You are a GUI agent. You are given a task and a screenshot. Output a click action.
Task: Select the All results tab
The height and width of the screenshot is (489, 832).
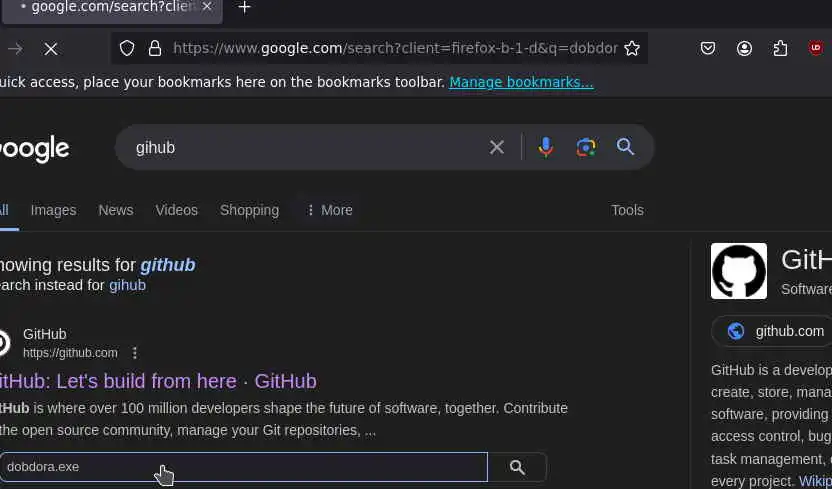[x=5, y=210]
